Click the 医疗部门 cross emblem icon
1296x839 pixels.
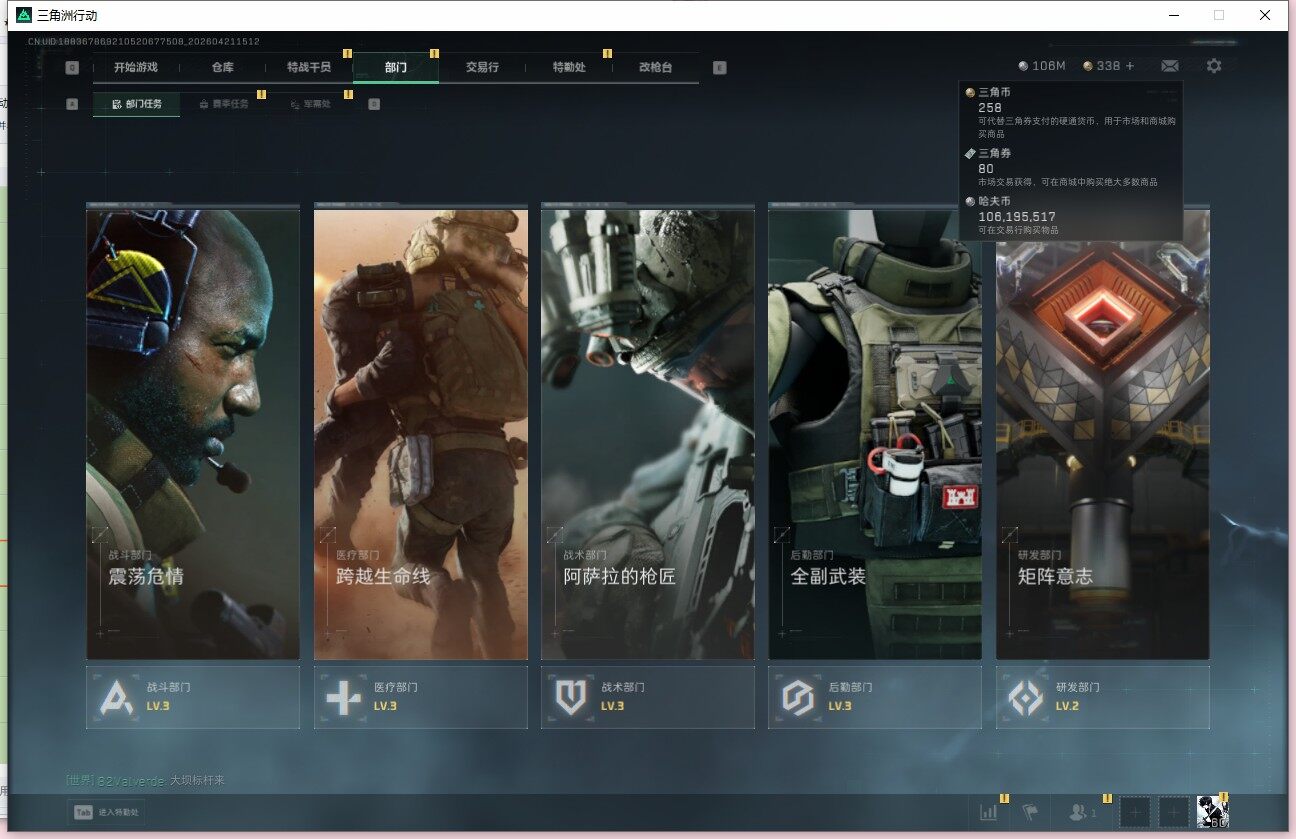point(343,697)
